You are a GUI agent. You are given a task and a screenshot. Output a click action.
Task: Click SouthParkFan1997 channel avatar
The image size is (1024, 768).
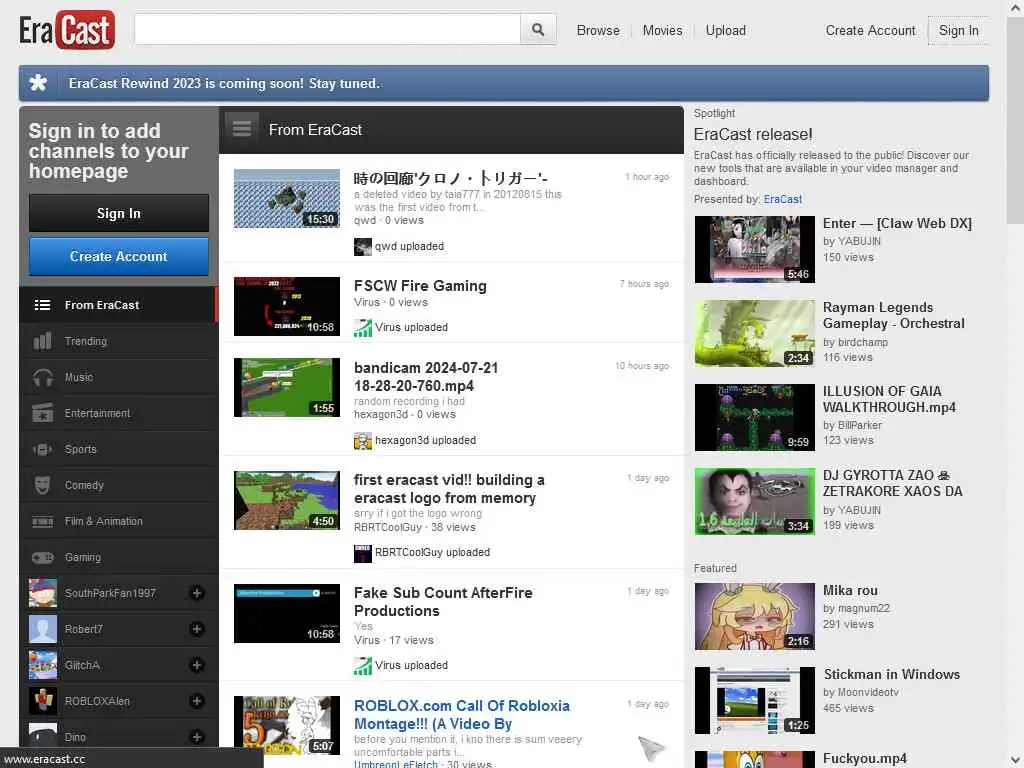[x=43, y=593]
